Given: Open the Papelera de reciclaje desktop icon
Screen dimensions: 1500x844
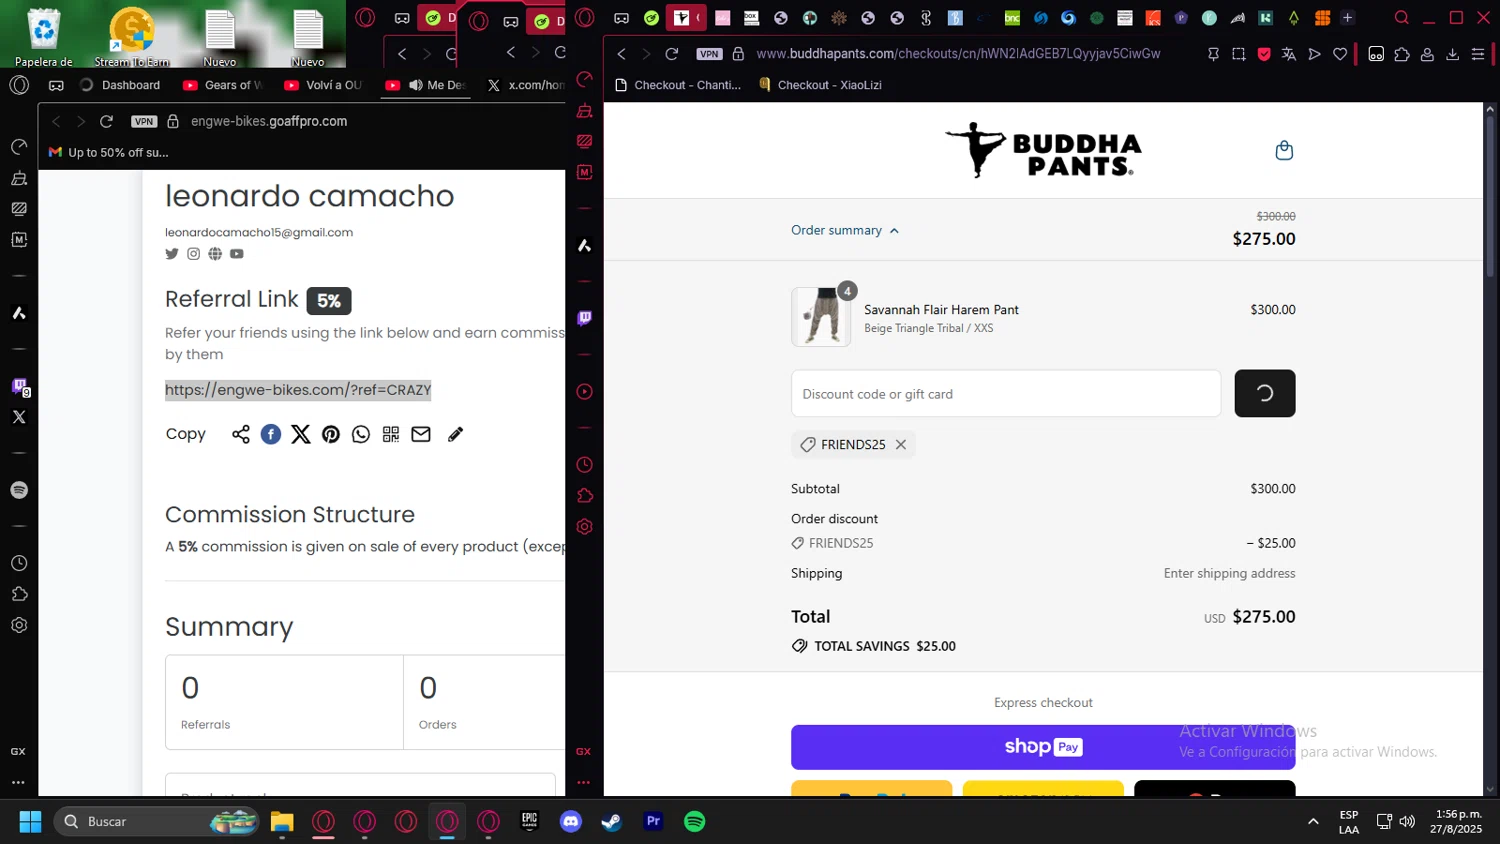Looking at the screenshot, I should point(44,37).
